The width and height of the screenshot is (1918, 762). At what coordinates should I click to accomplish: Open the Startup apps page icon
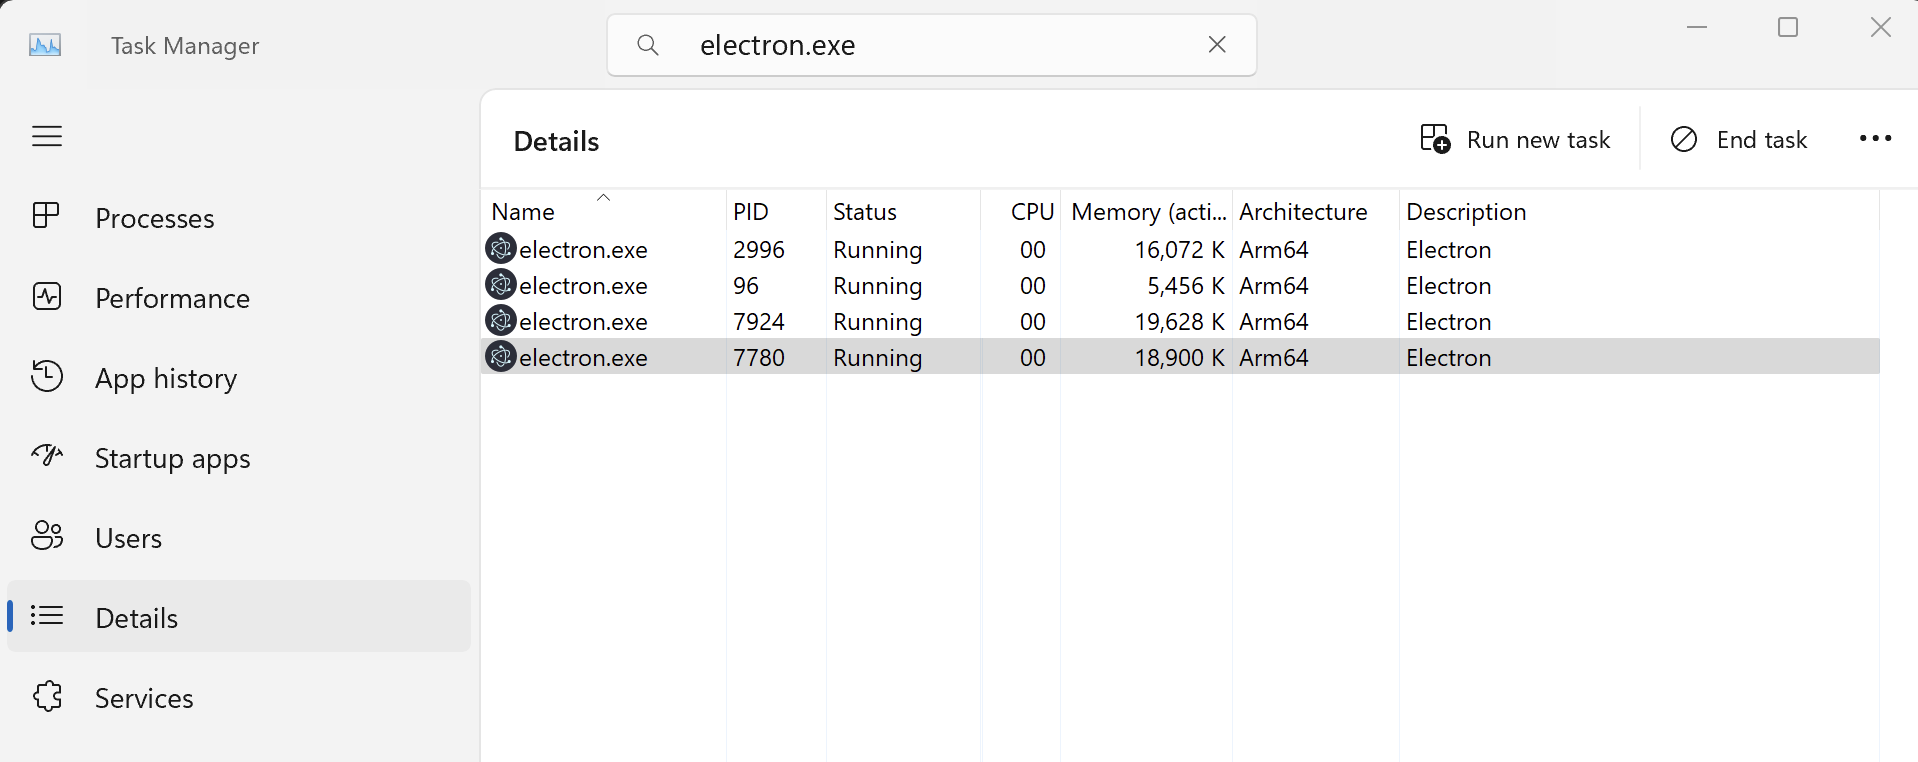pyautogui.click(x=47, y=456)
